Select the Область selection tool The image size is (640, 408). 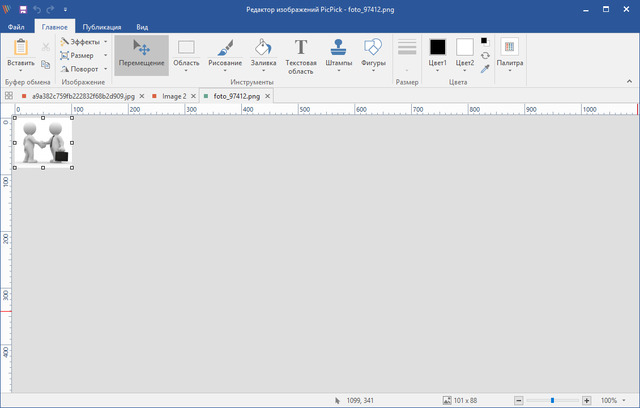point(186,55)
